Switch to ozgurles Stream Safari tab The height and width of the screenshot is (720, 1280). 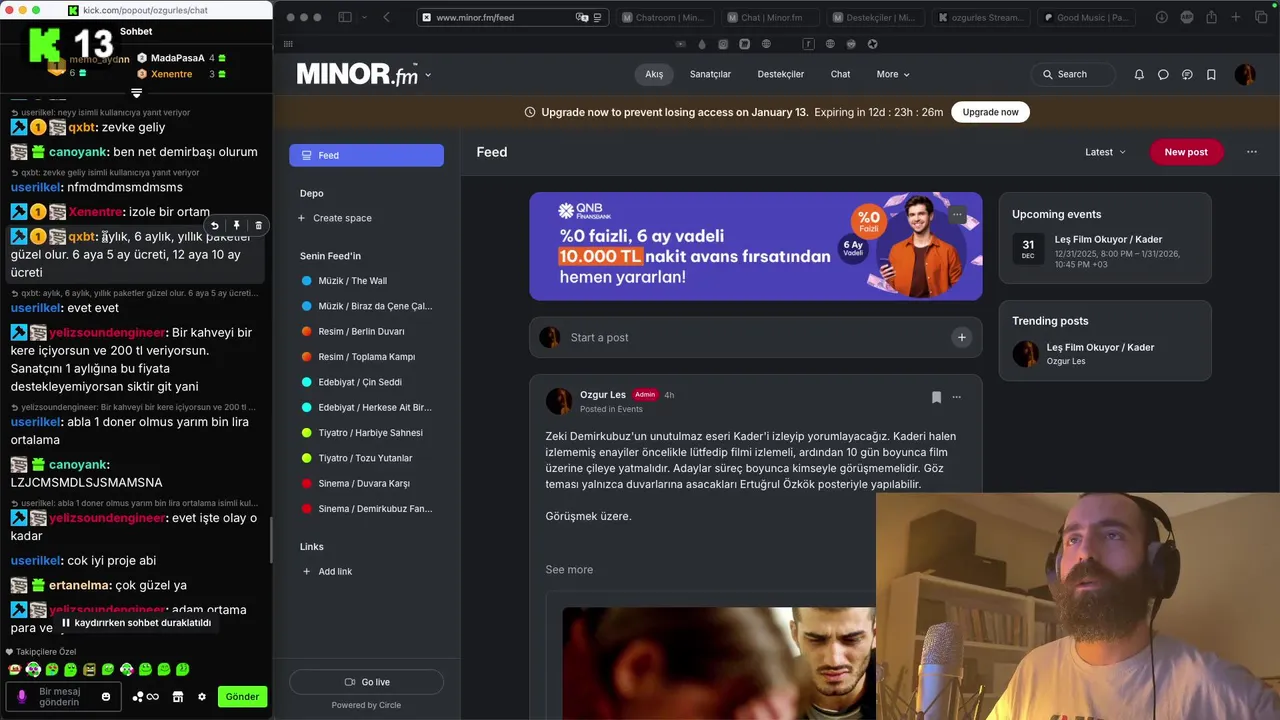point(981,17)
